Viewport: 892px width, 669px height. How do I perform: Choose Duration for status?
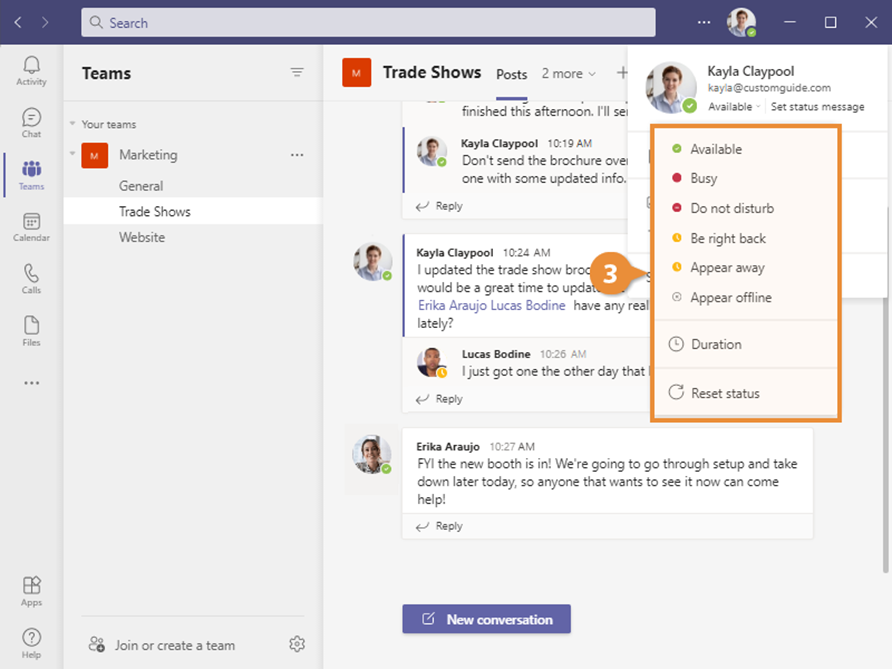[x=746, y=344]
